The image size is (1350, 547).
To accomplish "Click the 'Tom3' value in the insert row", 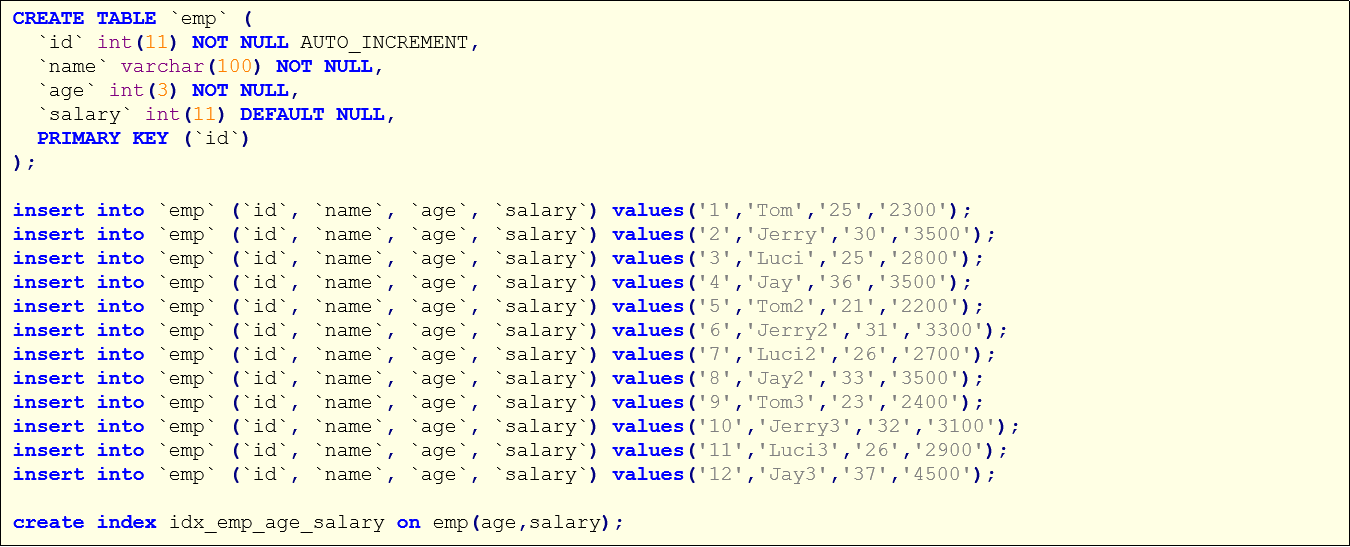I will pos(780,402).
